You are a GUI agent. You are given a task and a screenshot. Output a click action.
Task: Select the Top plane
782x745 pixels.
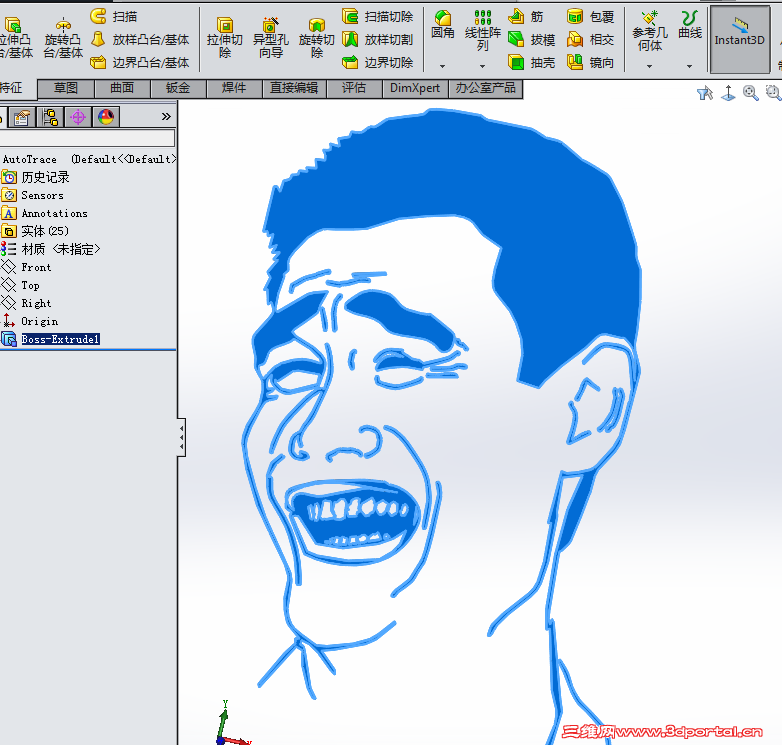click(21, 285)
